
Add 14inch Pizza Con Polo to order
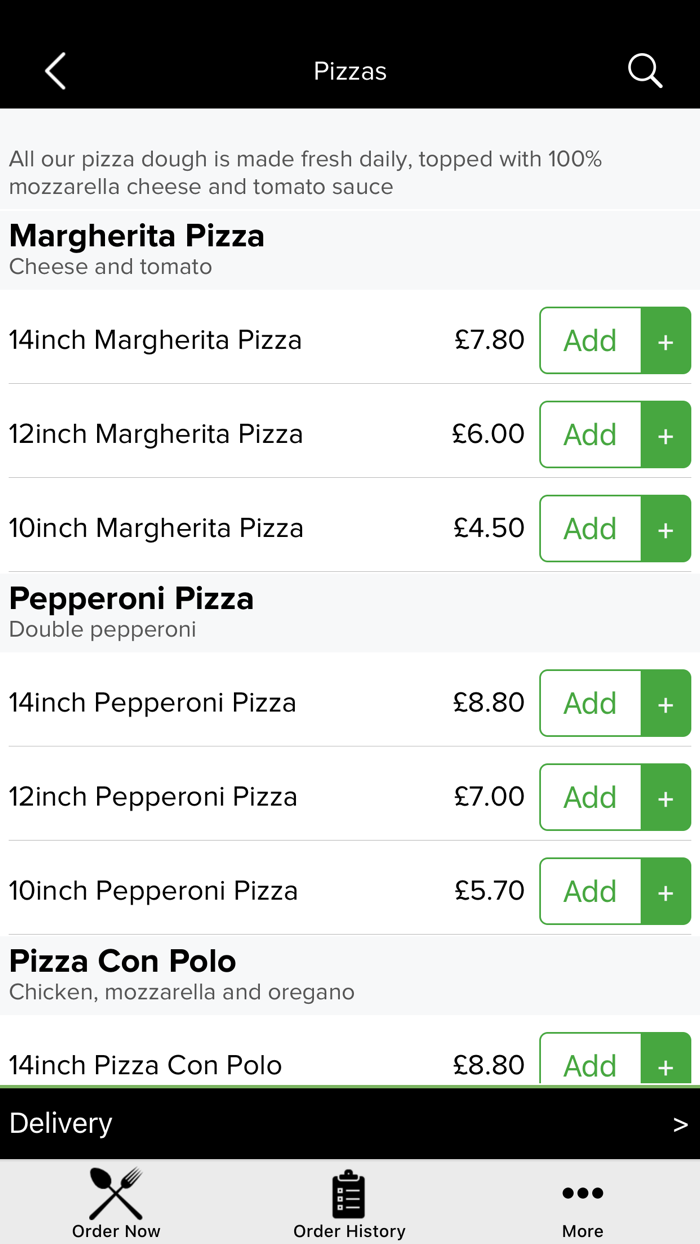click(x=590, y=1064)
